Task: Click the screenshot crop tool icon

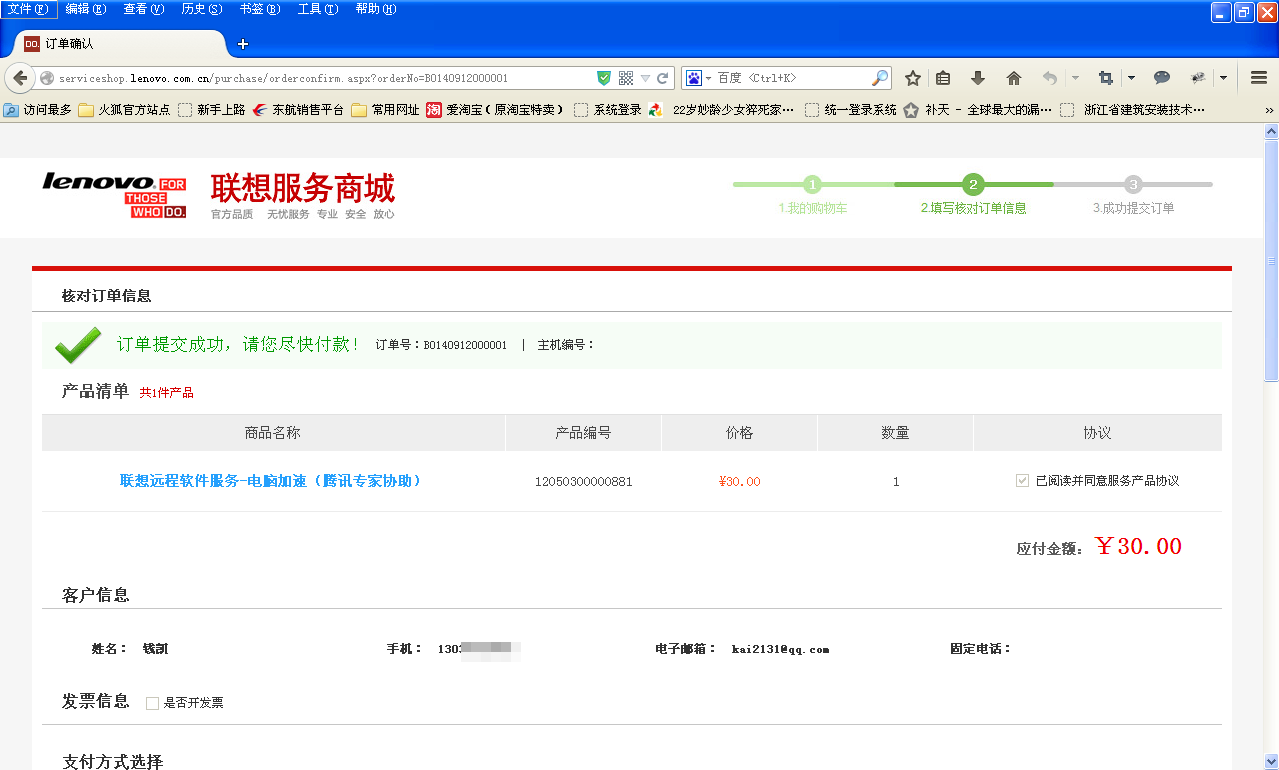Action: tap(1105, 78)
